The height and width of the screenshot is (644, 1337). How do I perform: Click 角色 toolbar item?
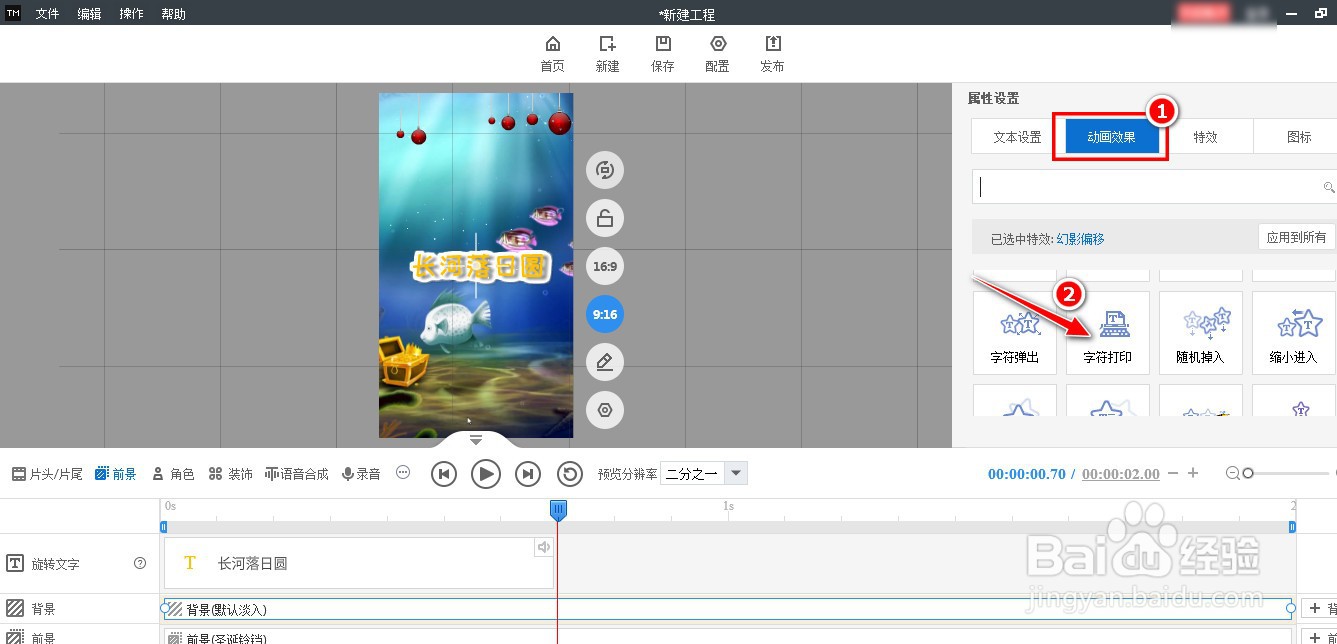173,474
